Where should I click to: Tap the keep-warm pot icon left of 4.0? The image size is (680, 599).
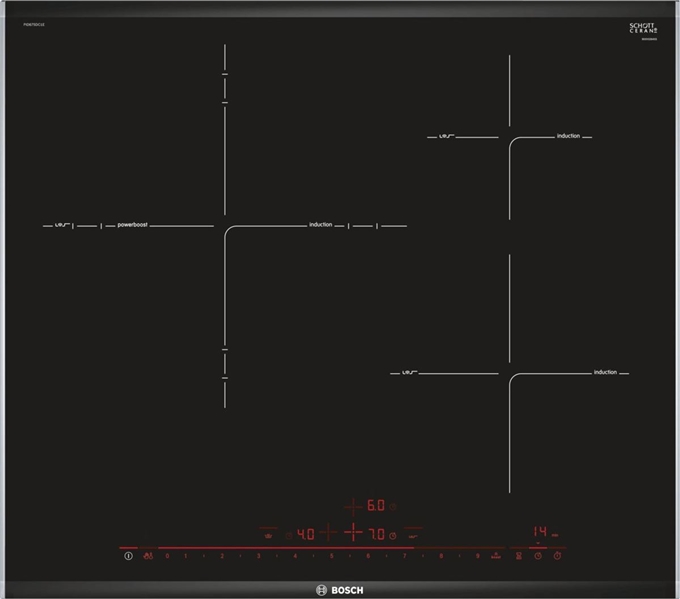pyautogui.click(x=268, y=536)
